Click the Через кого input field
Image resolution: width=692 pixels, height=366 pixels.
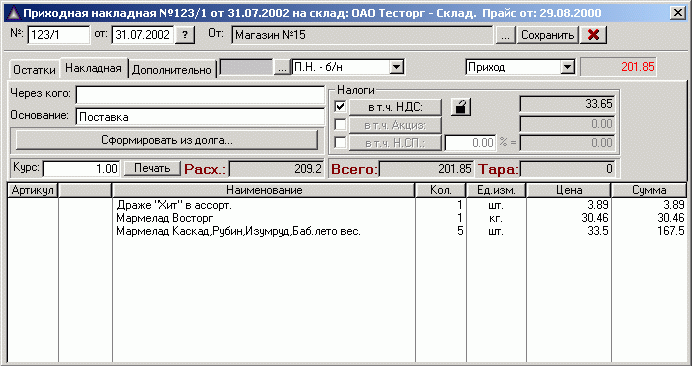pos(200,94)
